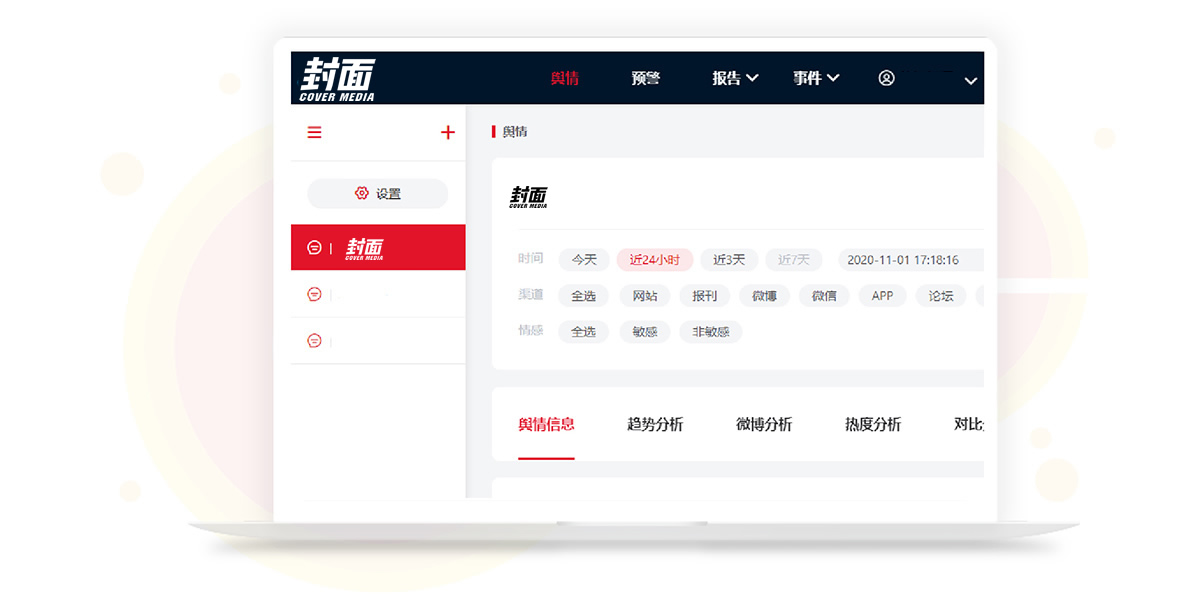
Task: Select the 近24小时 time filter
Action: click(654, 260)
